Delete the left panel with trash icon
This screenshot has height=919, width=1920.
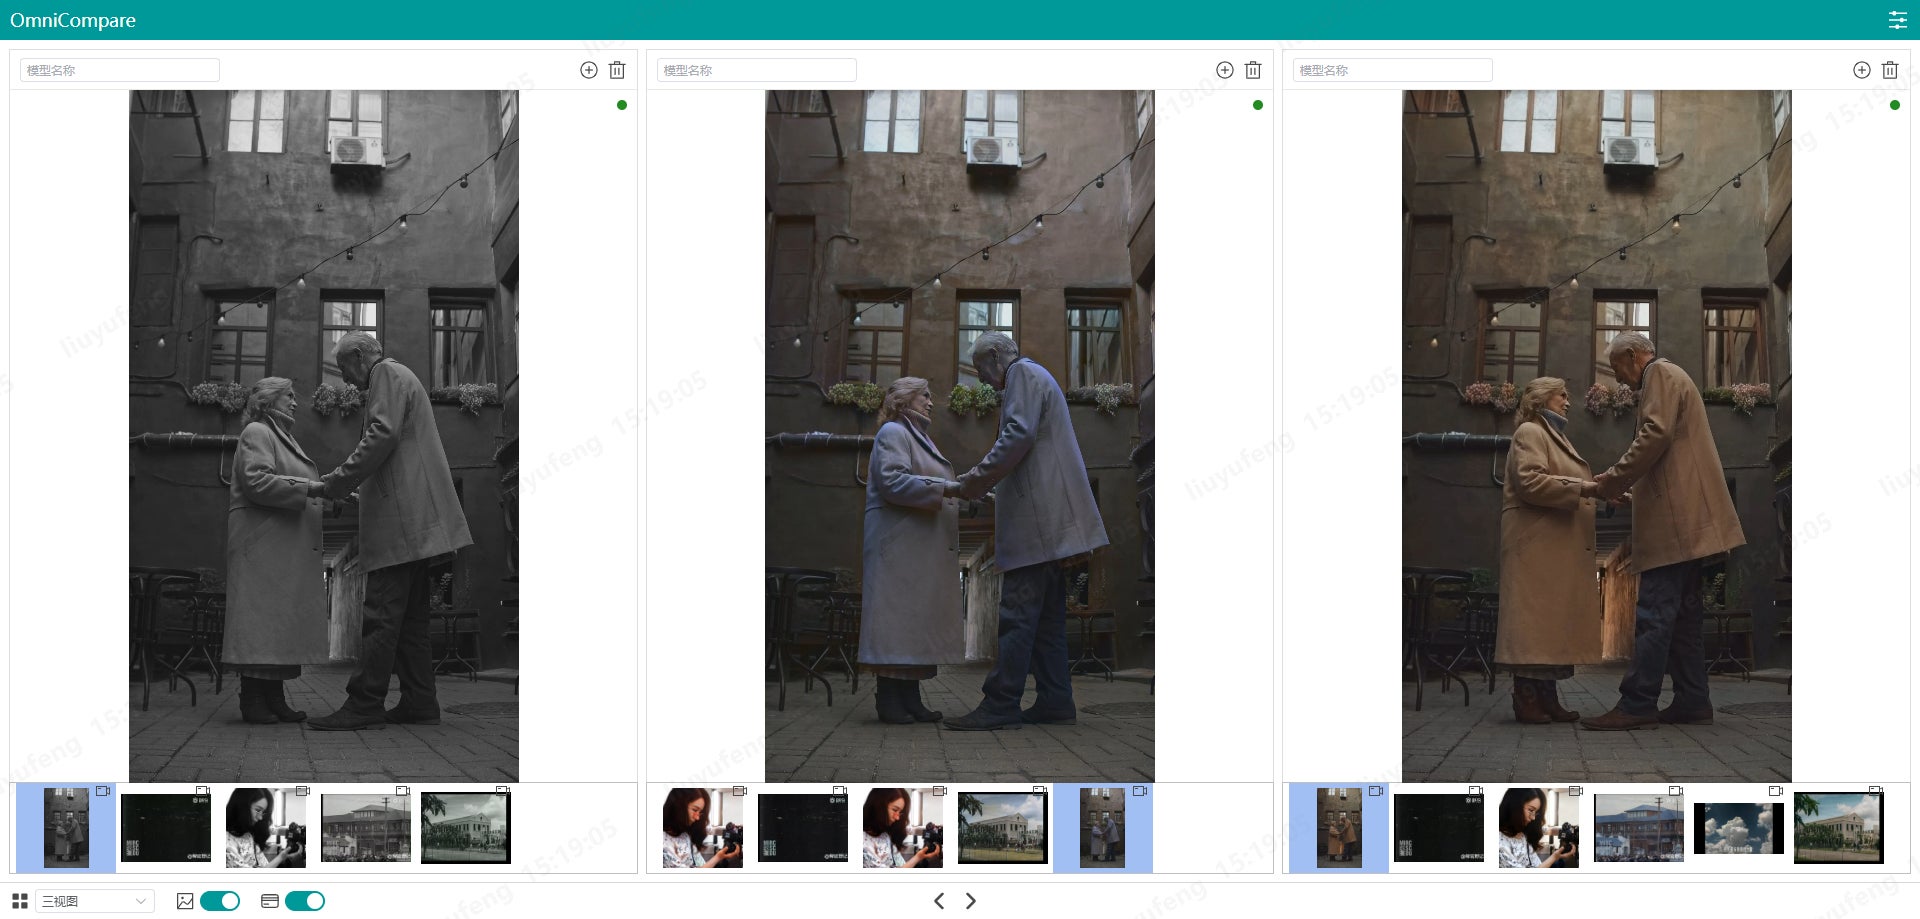click(617, 70)
